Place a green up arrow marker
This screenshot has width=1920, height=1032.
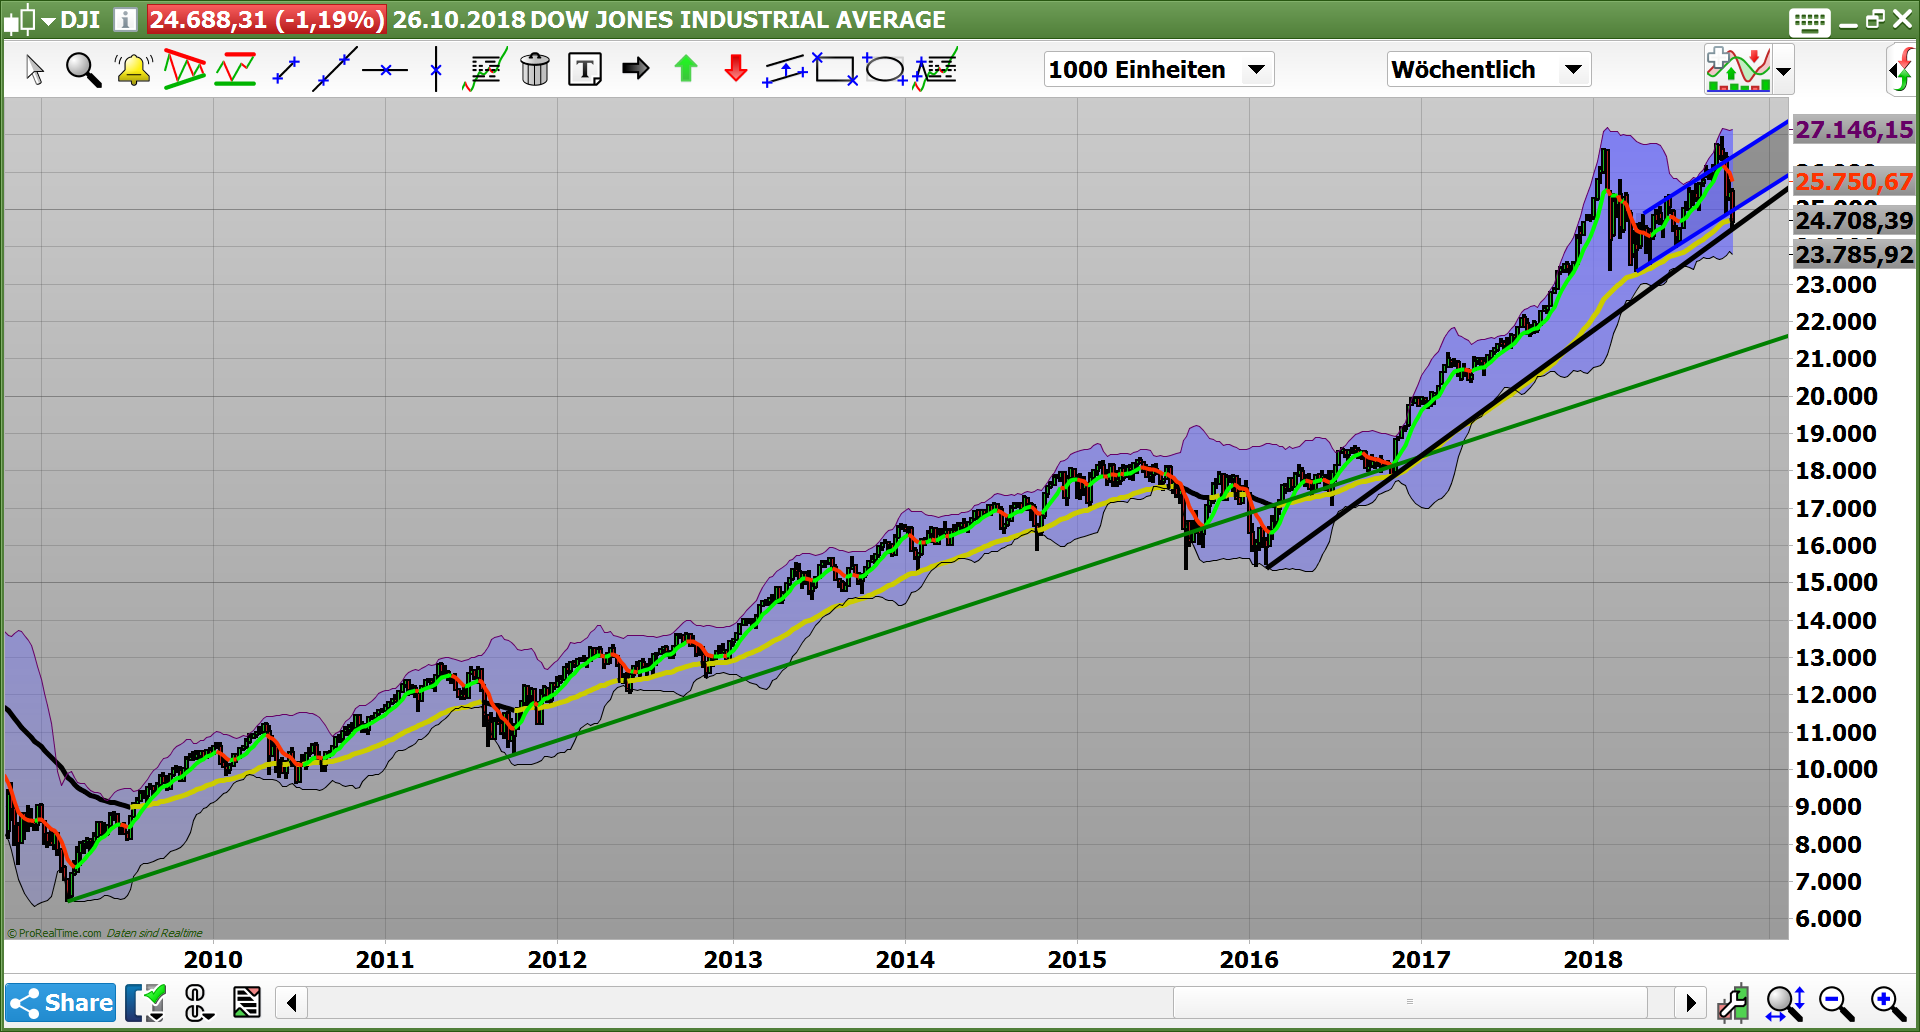[x=686, y=69]
